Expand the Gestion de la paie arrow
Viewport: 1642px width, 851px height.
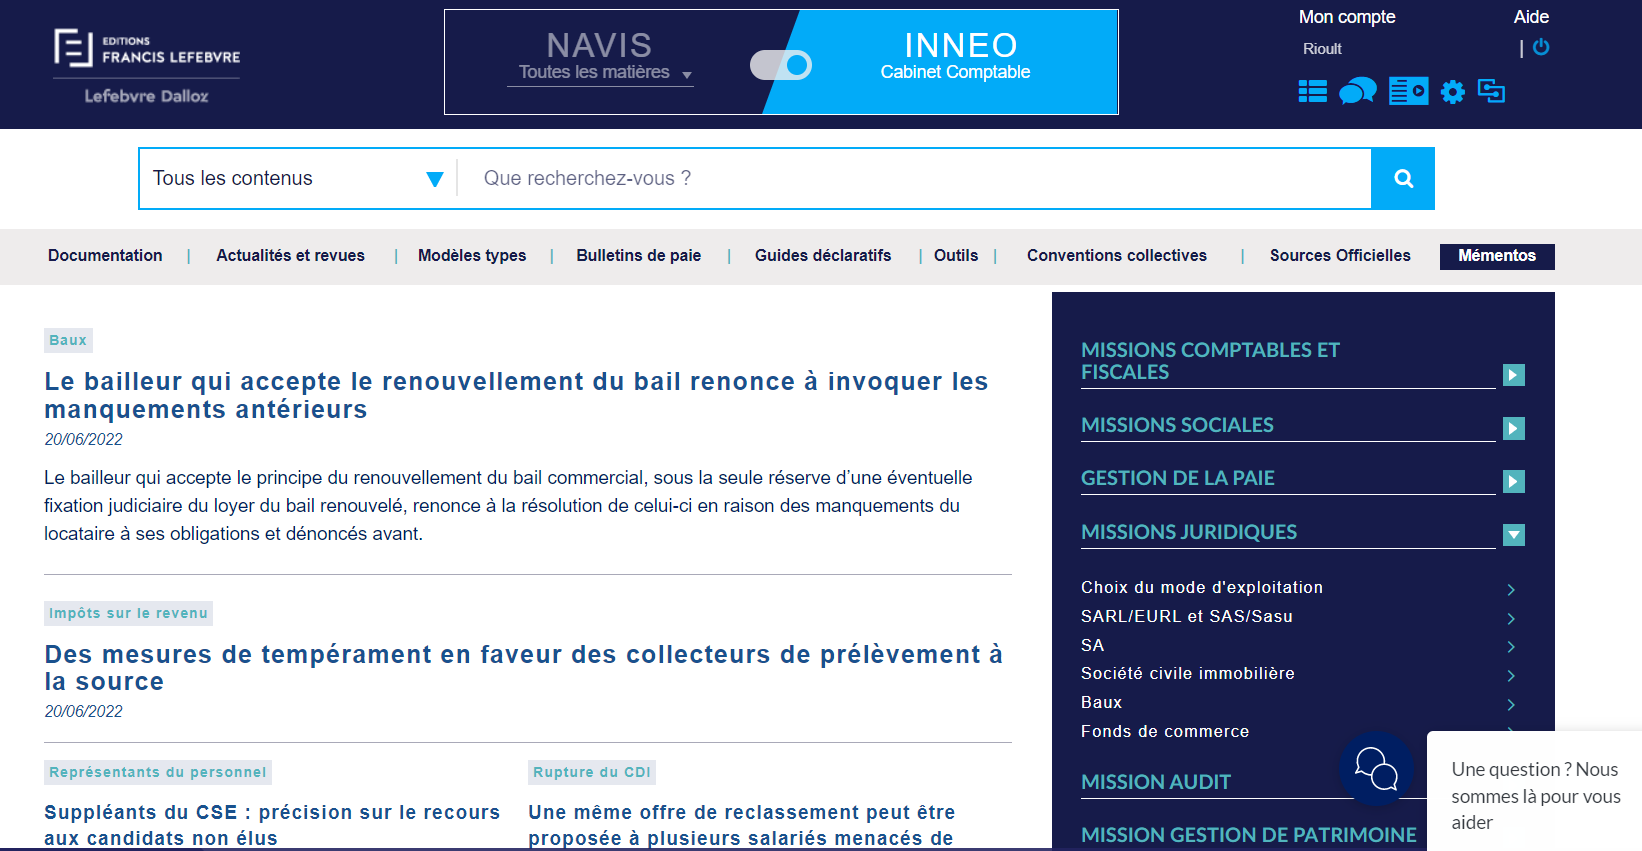point(1514,481)
